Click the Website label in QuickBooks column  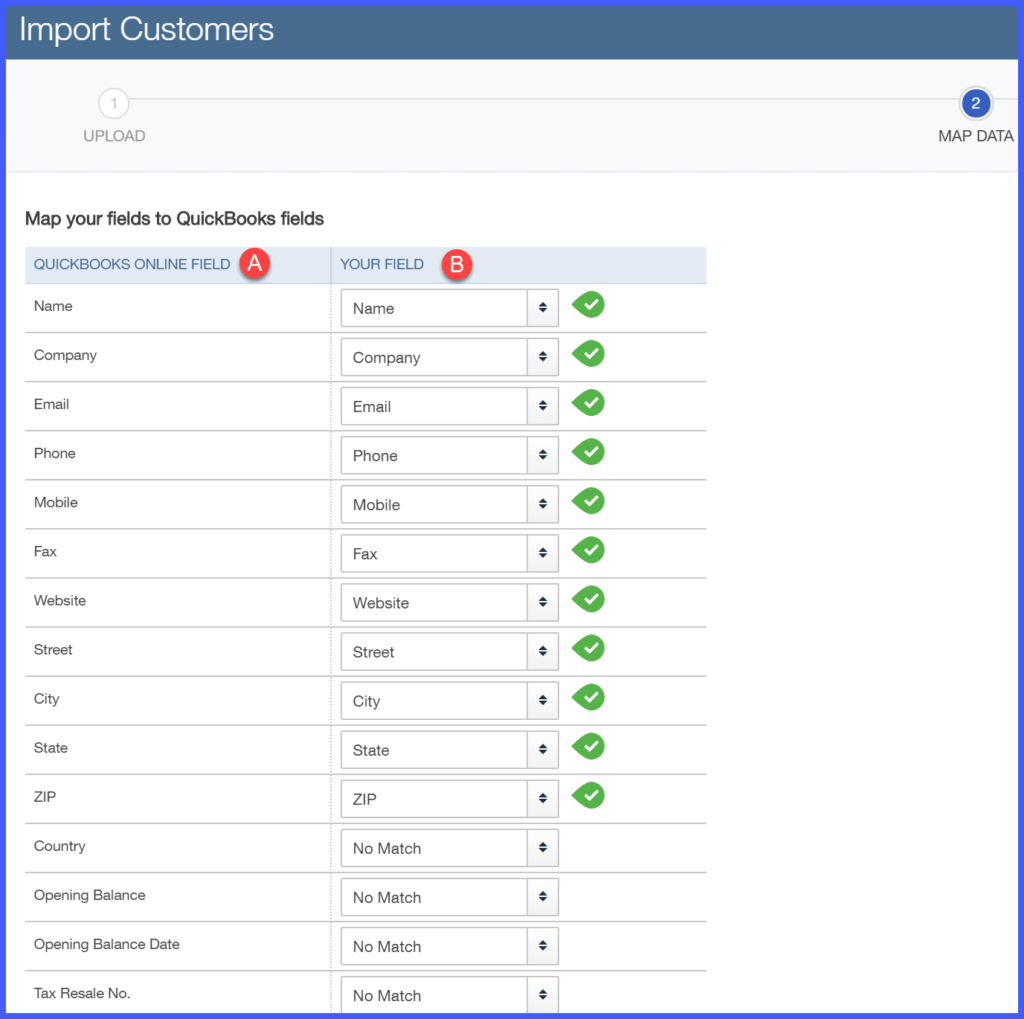tap(60, 600)
